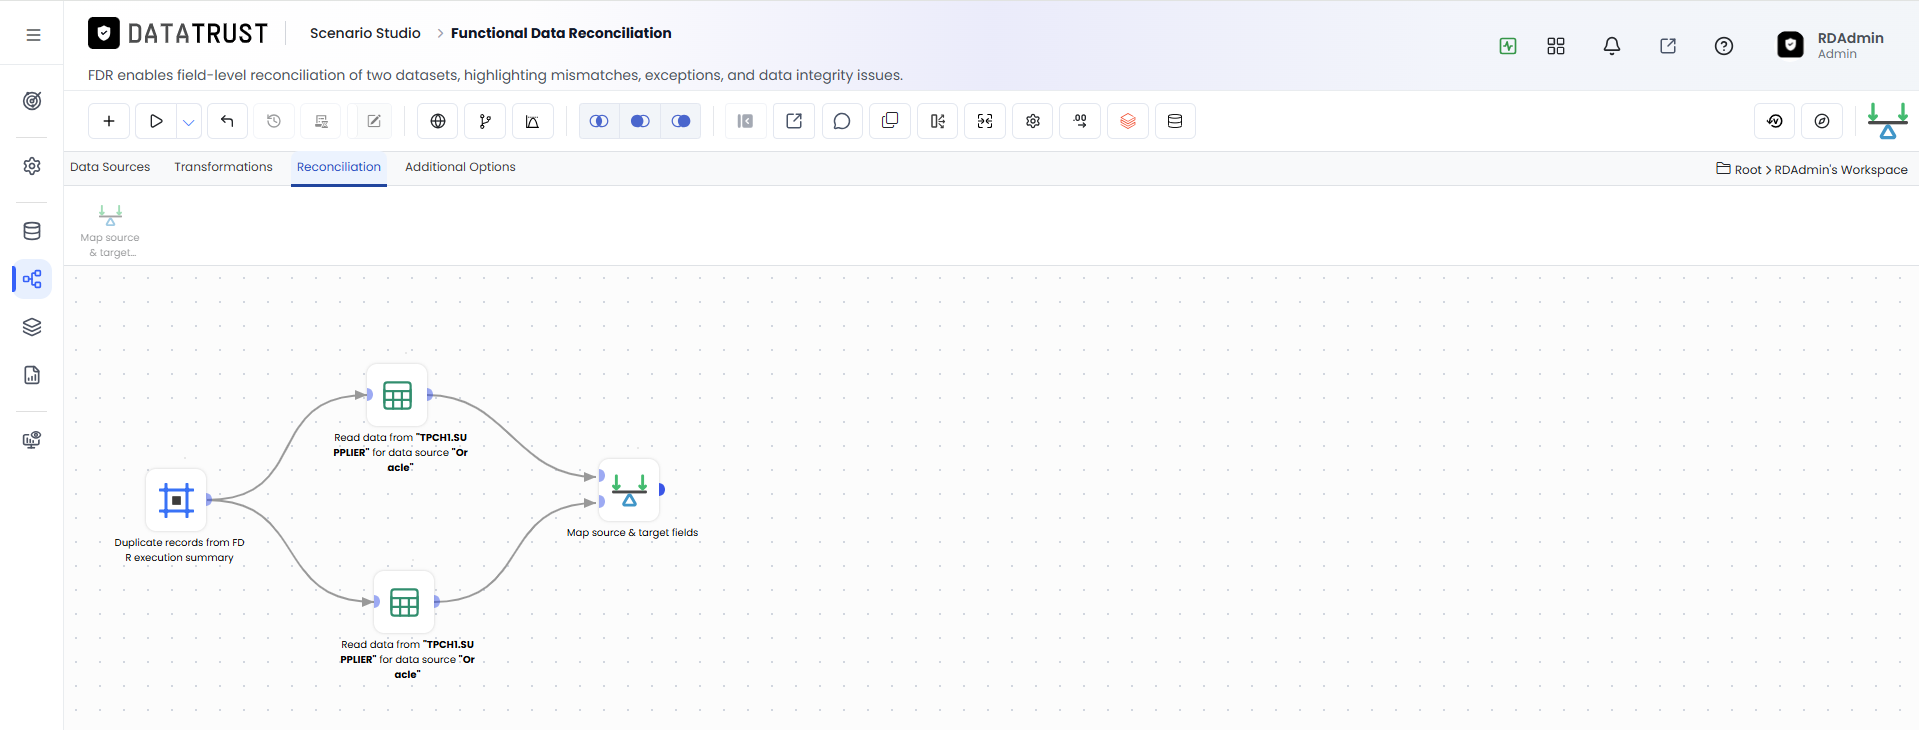Open settings gear in left sidebar

pyautogui.click(x=32, y=166)
